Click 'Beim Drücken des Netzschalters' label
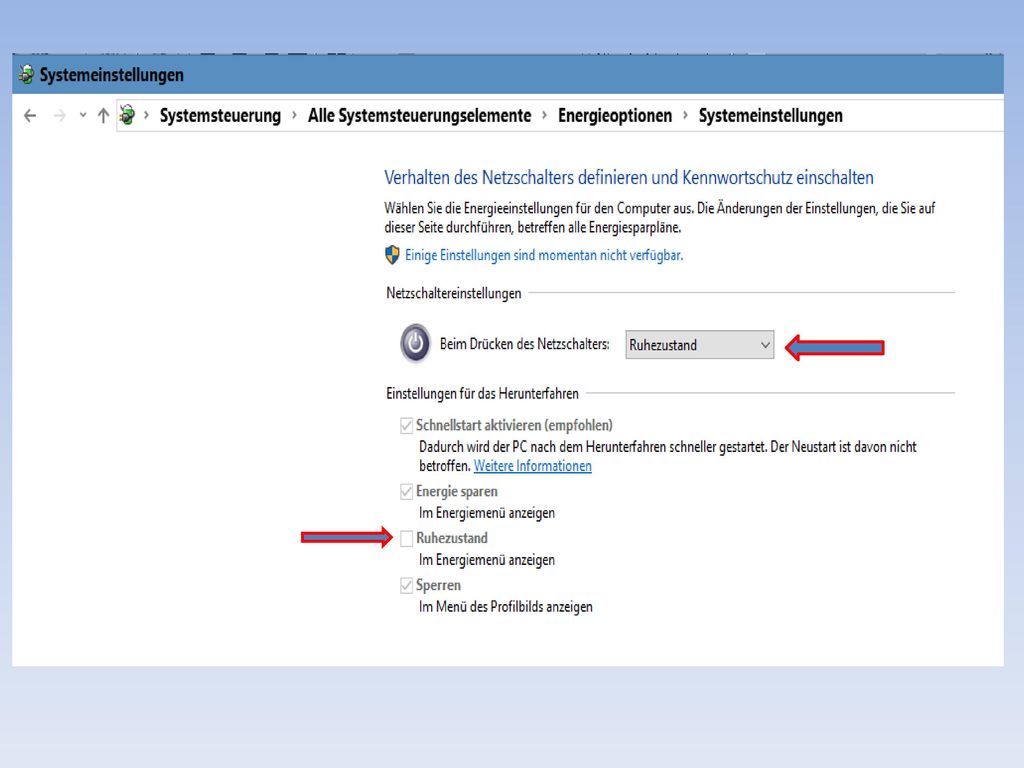This screenshot has width=1024, height=768. tap(524, 344)
